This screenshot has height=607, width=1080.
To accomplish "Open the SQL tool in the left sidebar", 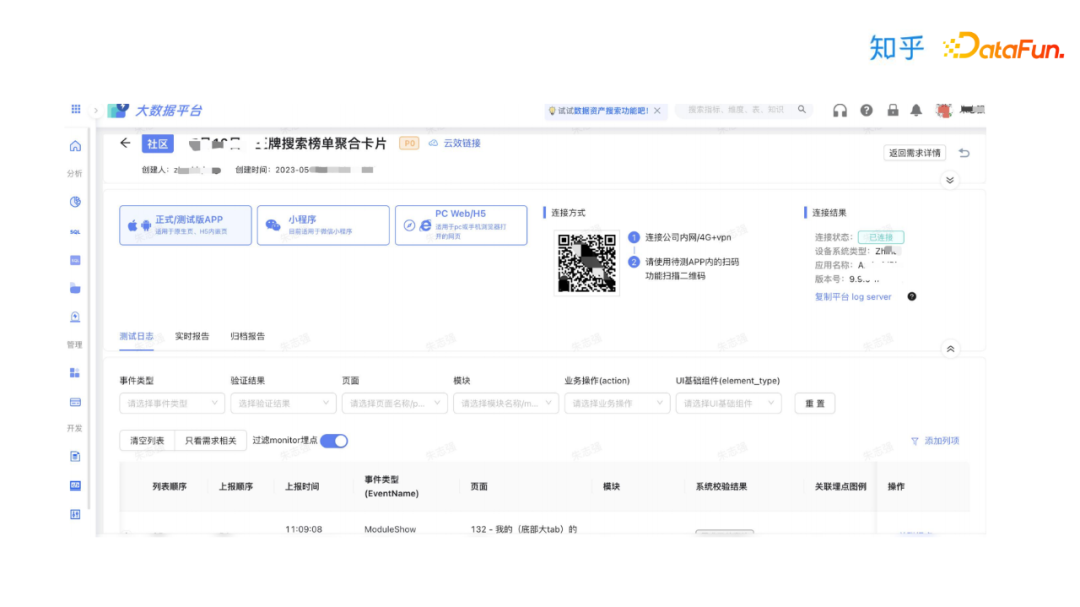I will point(75,232).
